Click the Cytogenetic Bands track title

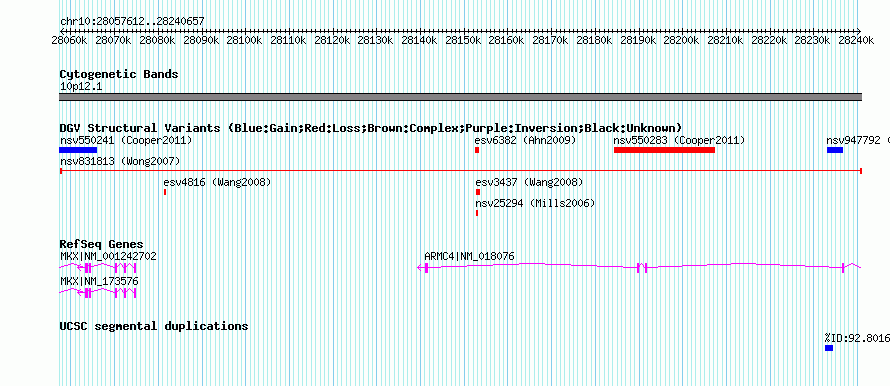point(119,74)
